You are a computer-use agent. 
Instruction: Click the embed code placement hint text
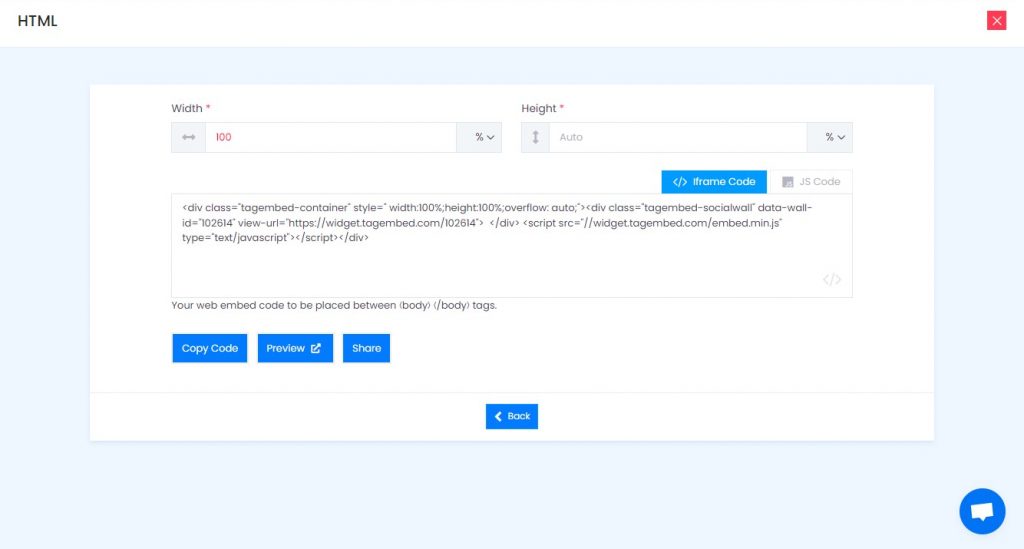(334, 305)
